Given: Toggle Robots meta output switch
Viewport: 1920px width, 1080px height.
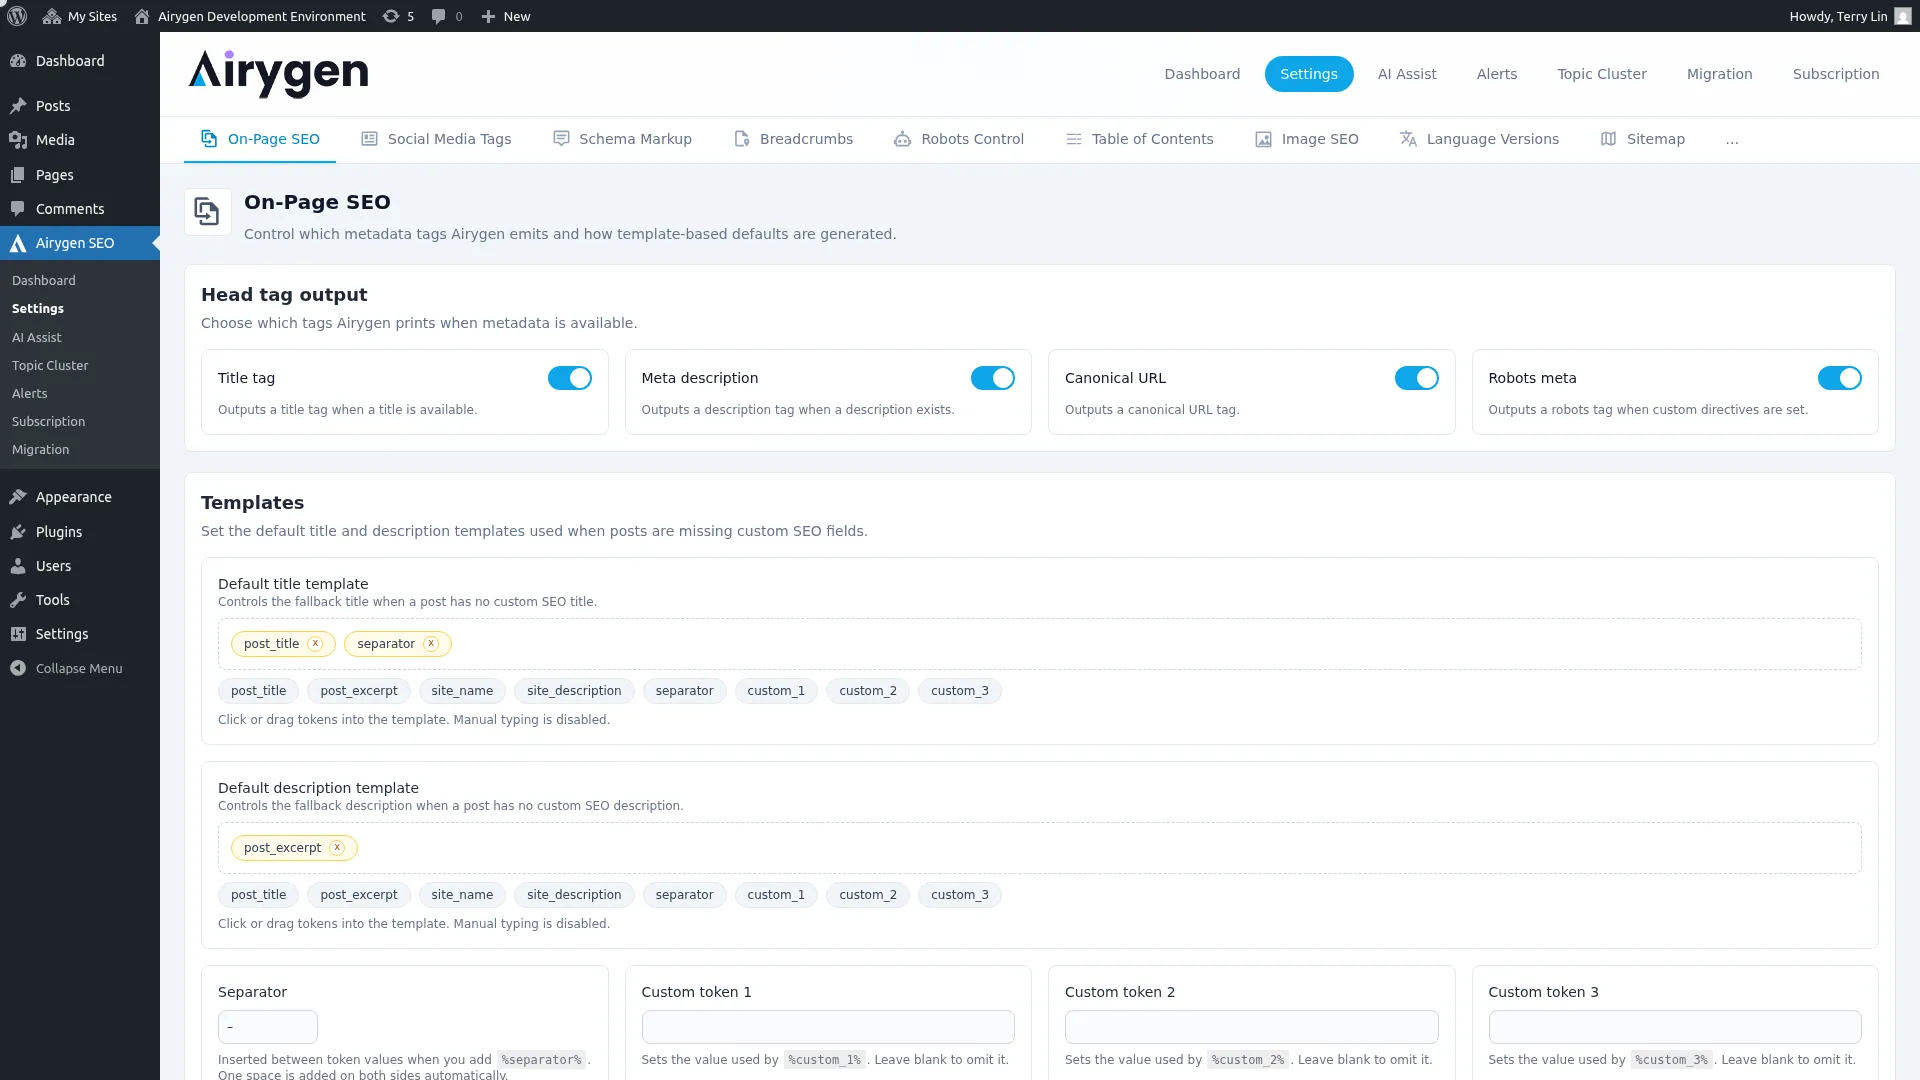Looking at the screenshot, I should coord(1840,378).
